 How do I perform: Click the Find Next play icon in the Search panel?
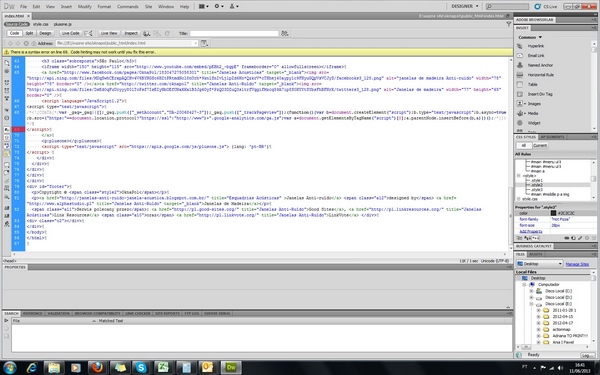[6, 321]
